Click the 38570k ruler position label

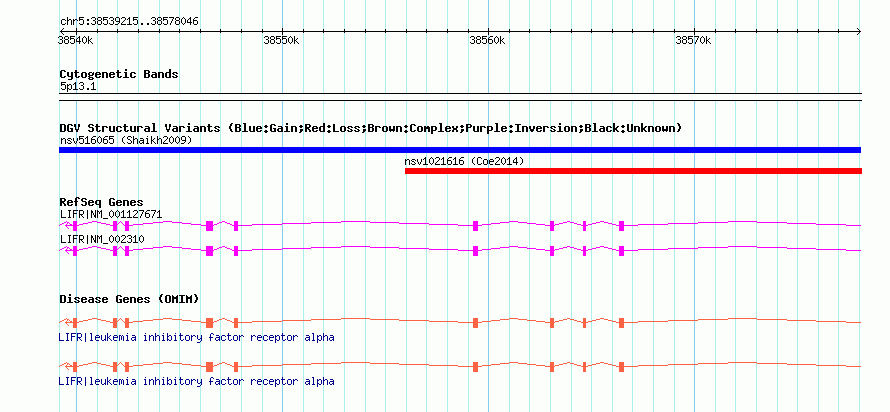coord(693,41)
